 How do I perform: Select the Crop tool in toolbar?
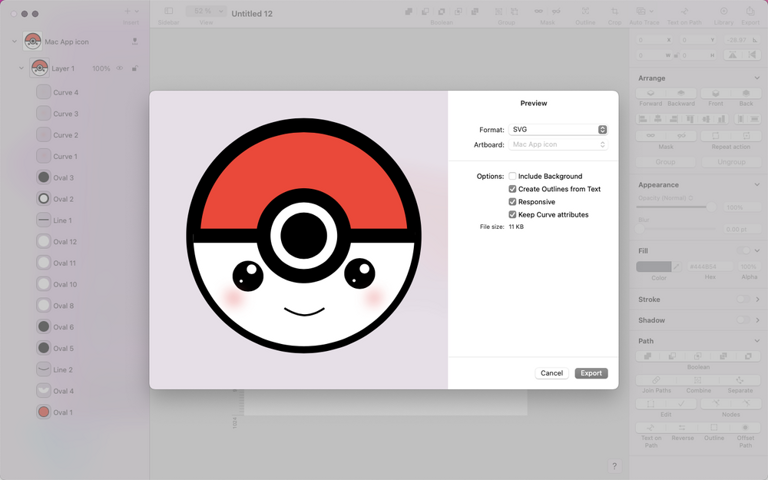tap(614, 11)
